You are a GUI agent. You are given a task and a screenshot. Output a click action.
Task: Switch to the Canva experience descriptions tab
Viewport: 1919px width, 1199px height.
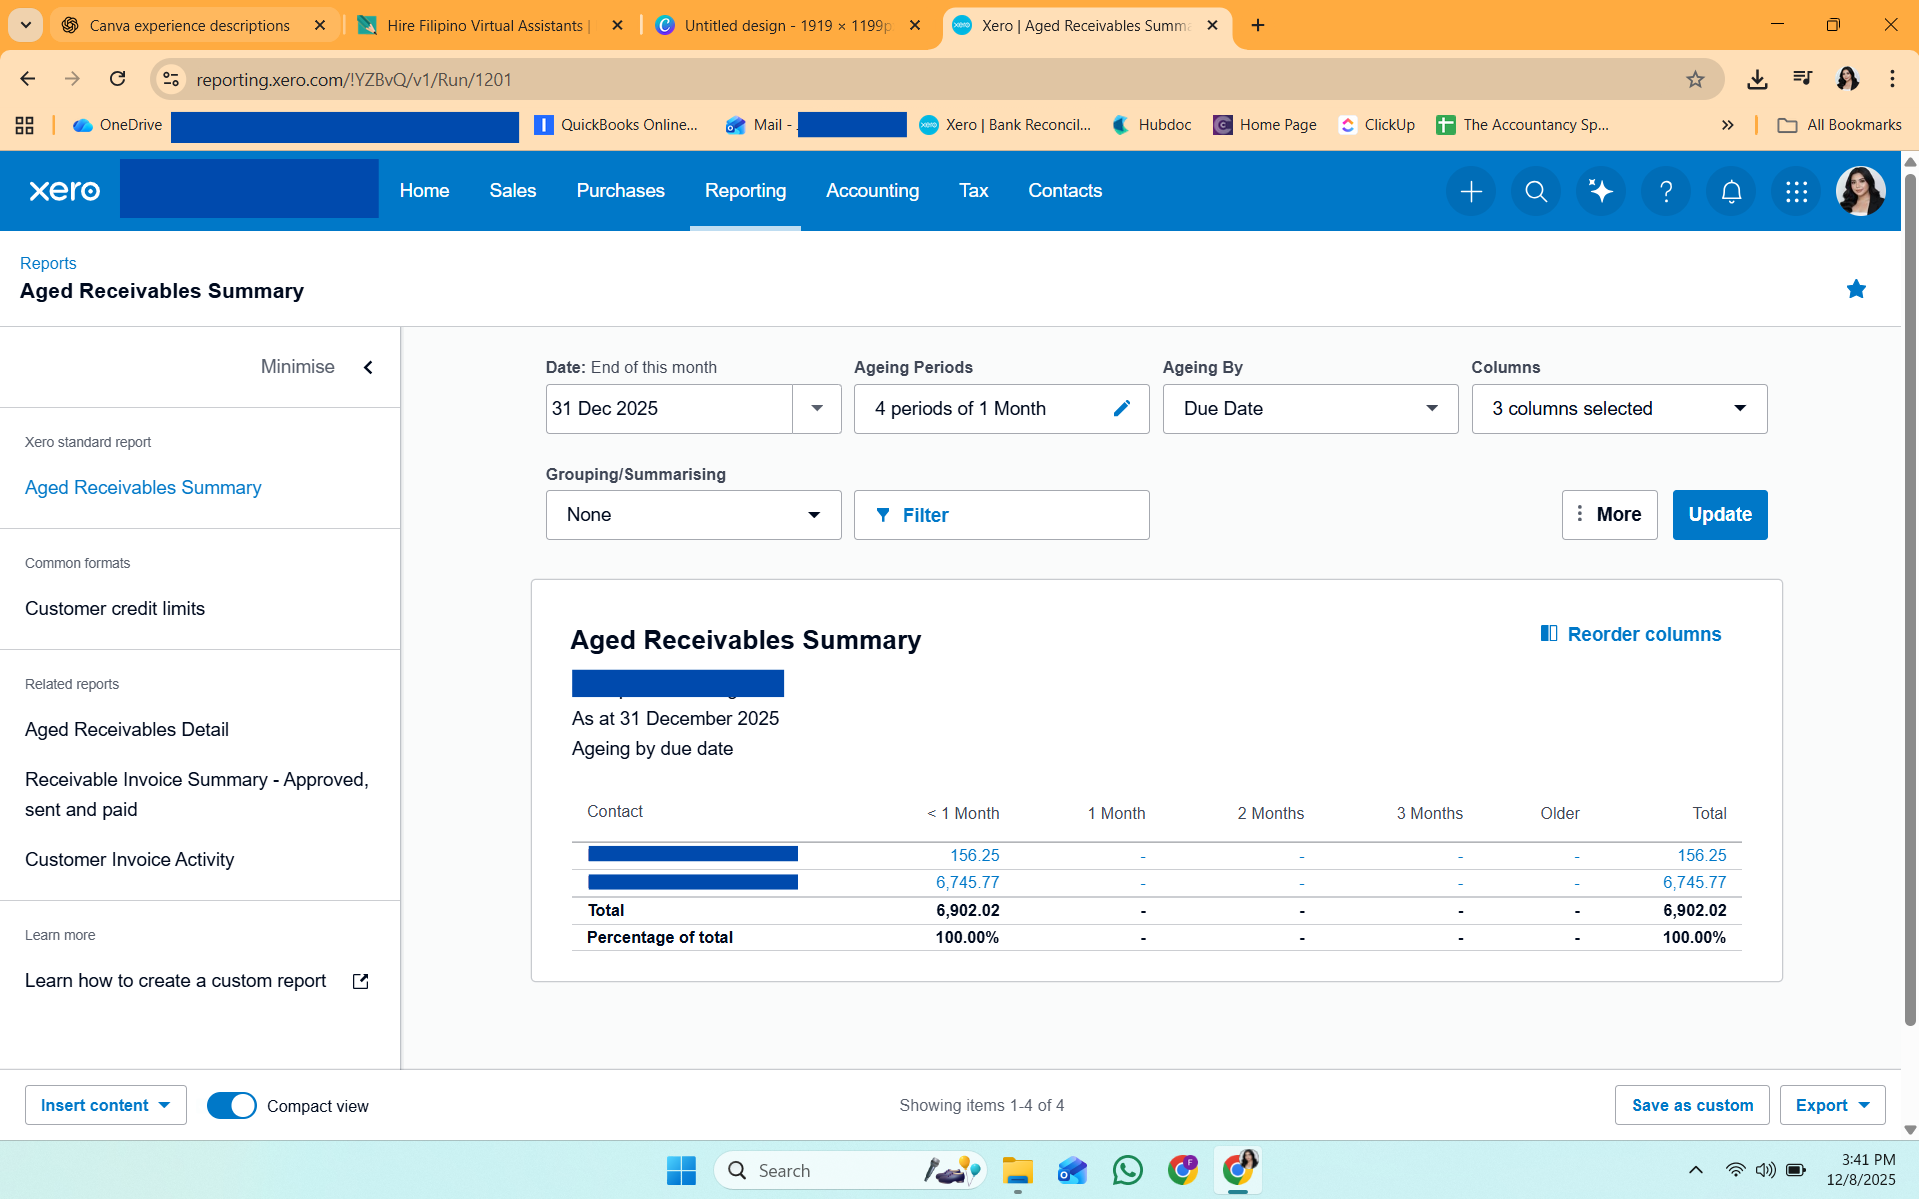[x=190, y=25]
